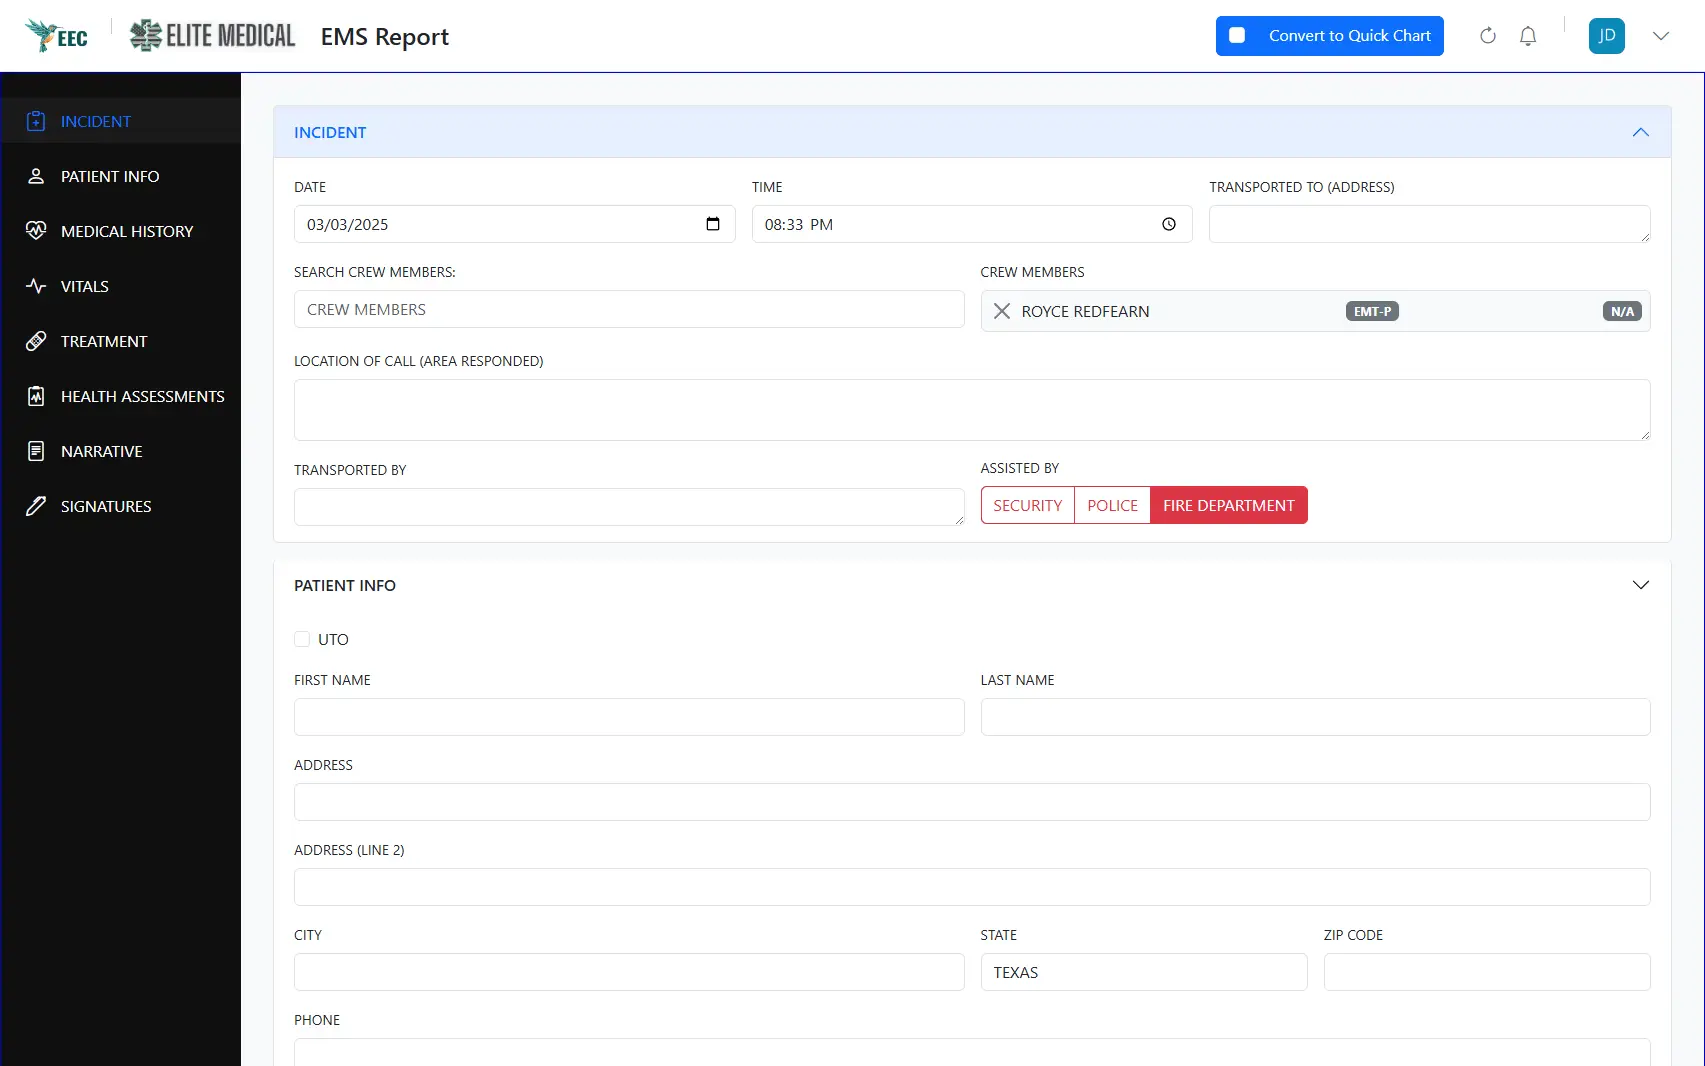The height and width of the screenshot is (1066, 1705).
Task: Click the EEC hummingbird logo
Action: [56, 35]
